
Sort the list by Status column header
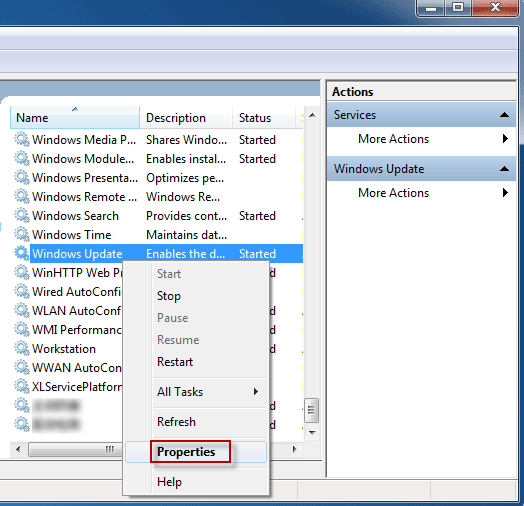(264, 118)
